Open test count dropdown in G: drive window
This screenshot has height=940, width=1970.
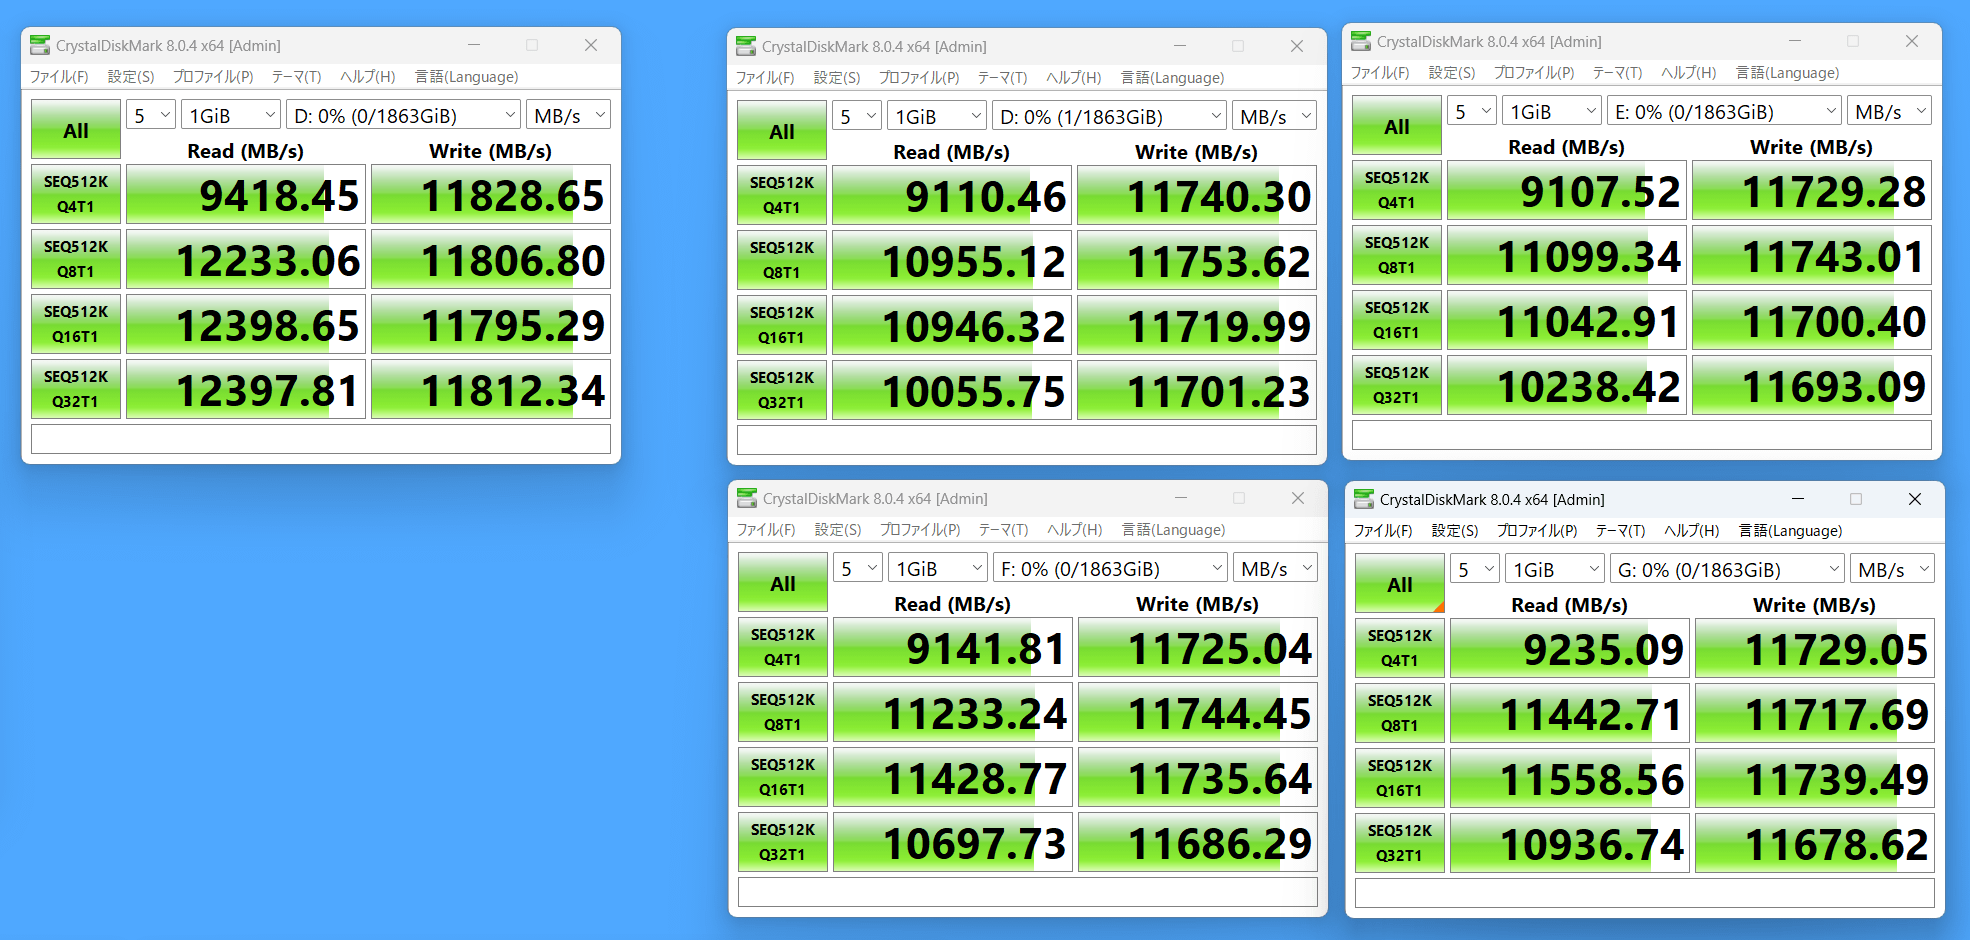[x=1475, y=569]
